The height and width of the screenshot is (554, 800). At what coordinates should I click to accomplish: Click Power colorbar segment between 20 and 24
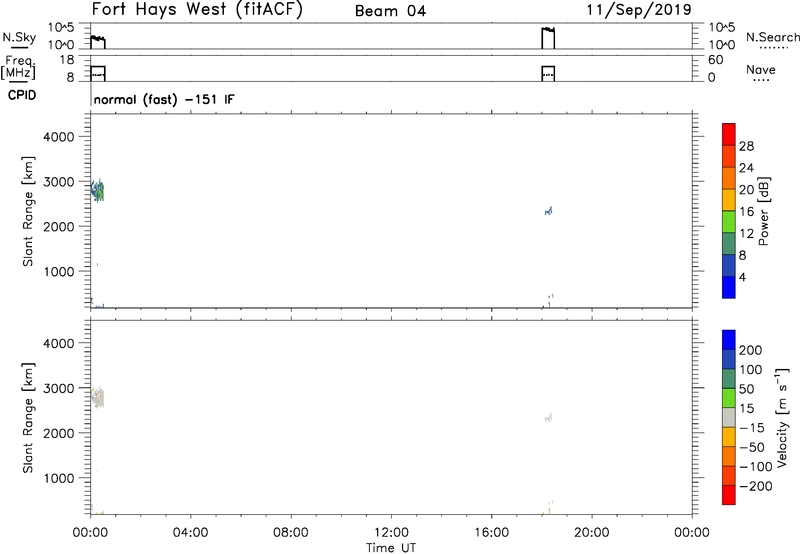click(x=729, y=178)
